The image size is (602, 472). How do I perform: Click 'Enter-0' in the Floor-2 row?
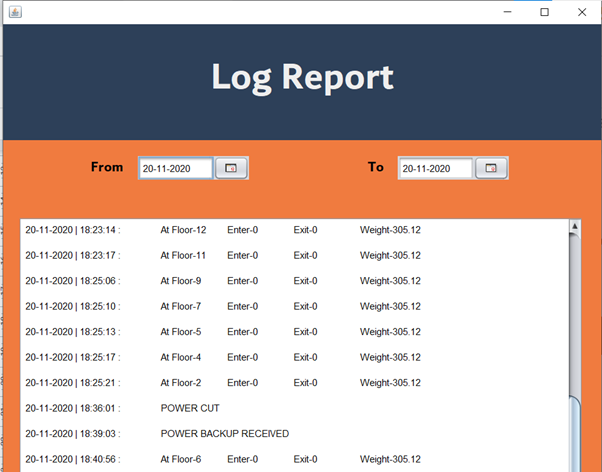pyautogui.click(x=243, y=383)
